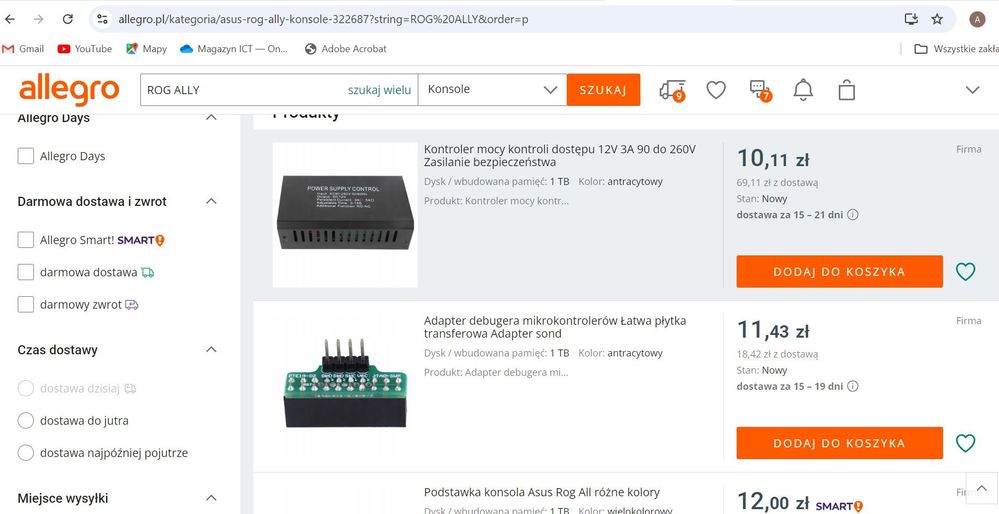The height and width of the screenshot is (514, 999).
Task: Show delivery info for 15 – 21 dni
Action: [852, 215]
